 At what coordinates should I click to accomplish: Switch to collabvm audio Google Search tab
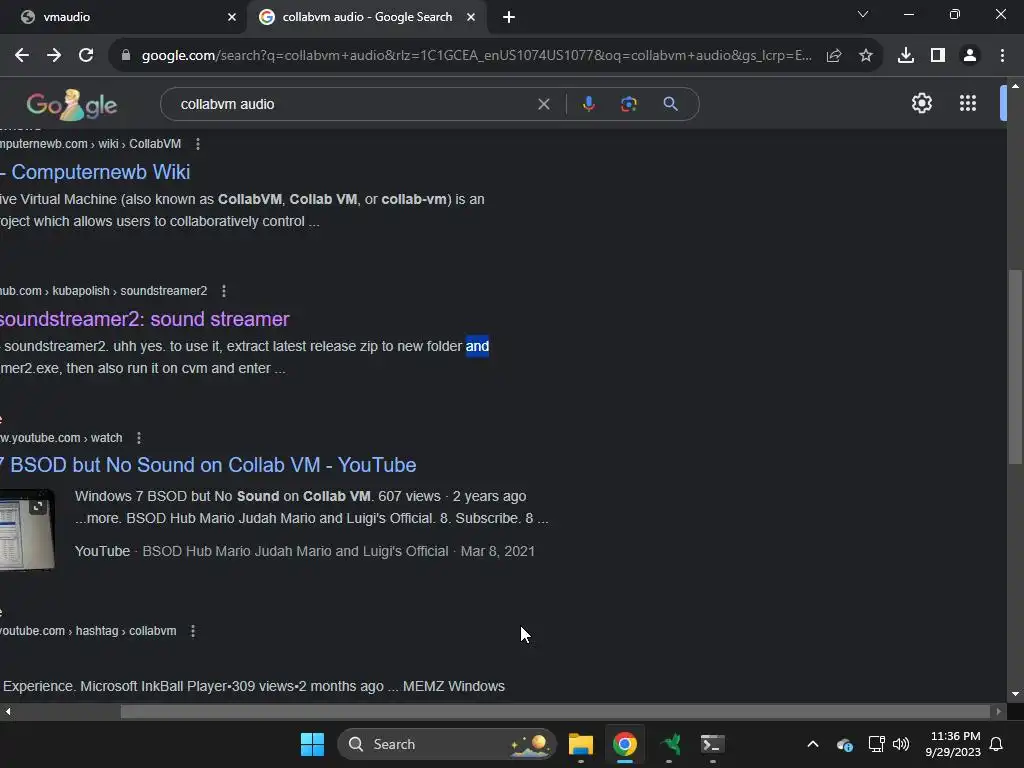[x=367, y=17]
